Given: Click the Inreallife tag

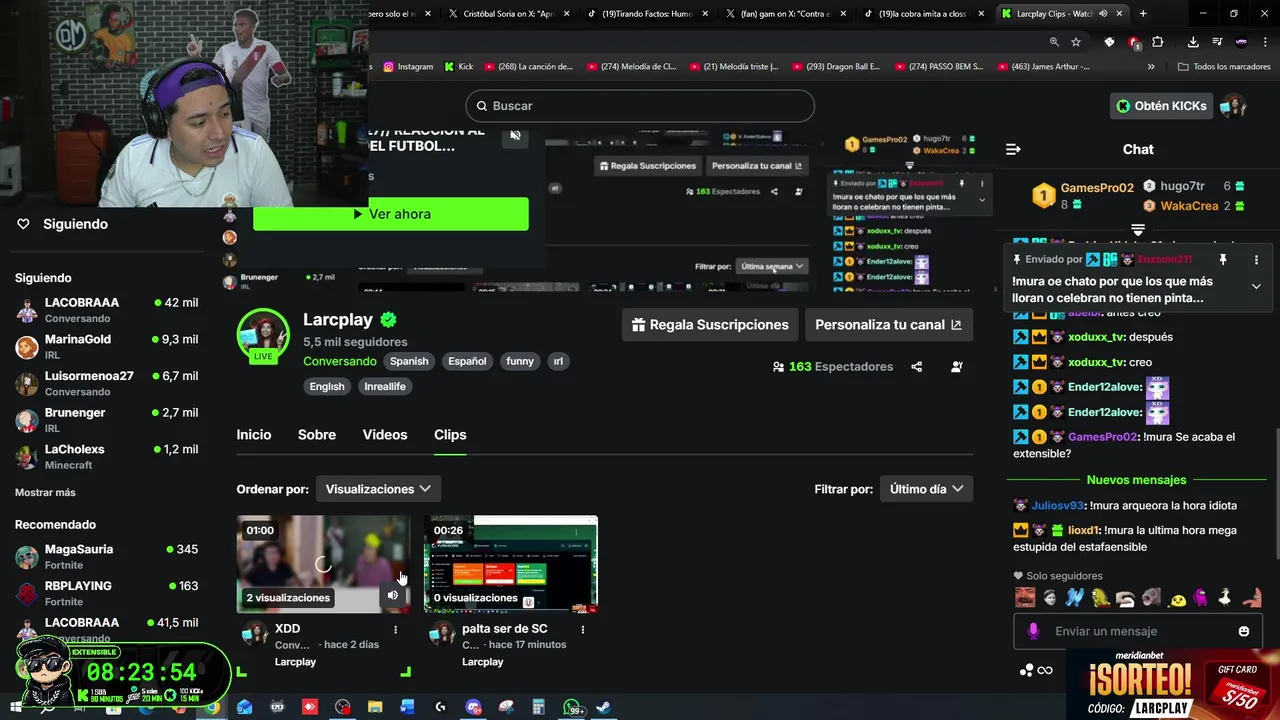Looking at the screenshot, I should pyautogui.click(x=385, y=386).
